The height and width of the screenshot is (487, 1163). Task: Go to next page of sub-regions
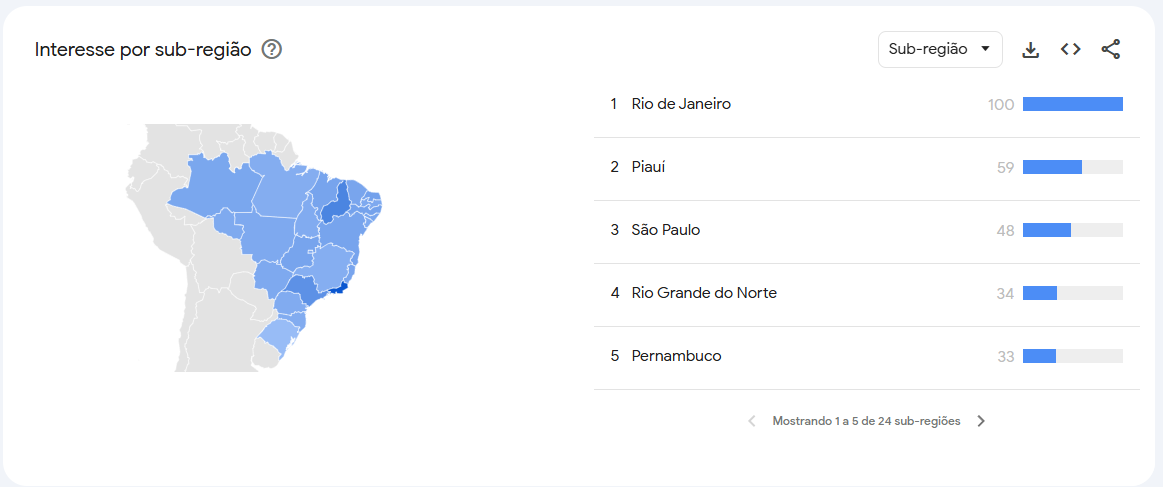tap(981, 421)
